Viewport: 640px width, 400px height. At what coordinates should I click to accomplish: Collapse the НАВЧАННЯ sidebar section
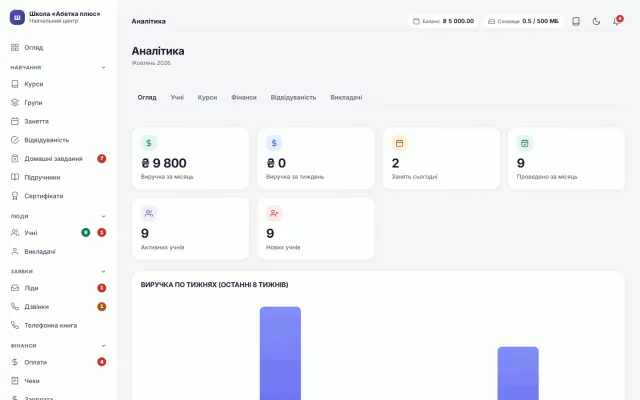point(103,67)
